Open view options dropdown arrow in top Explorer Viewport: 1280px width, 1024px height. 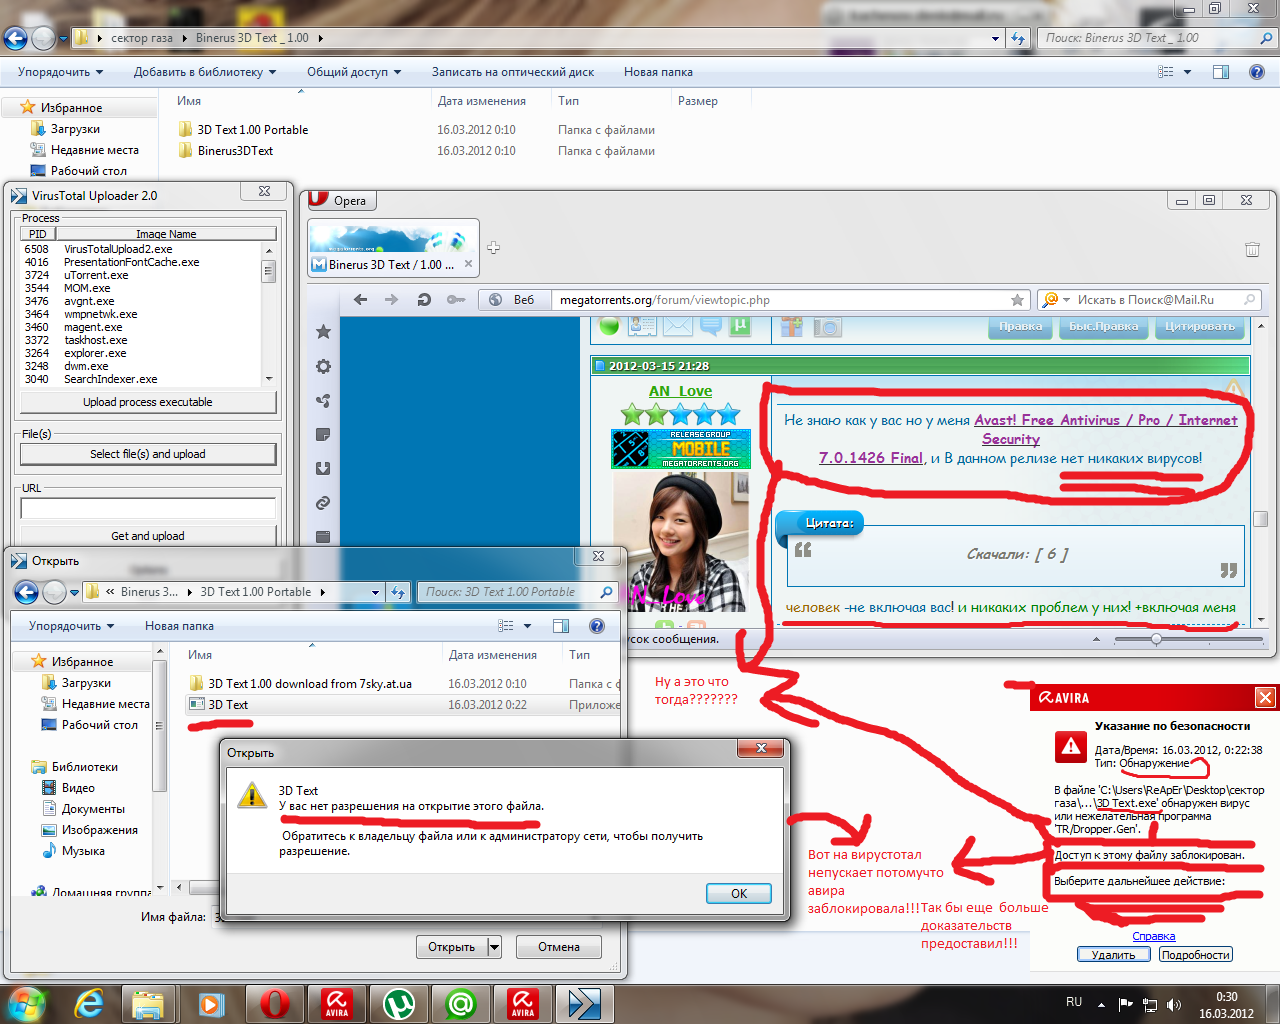point(1188,72)
